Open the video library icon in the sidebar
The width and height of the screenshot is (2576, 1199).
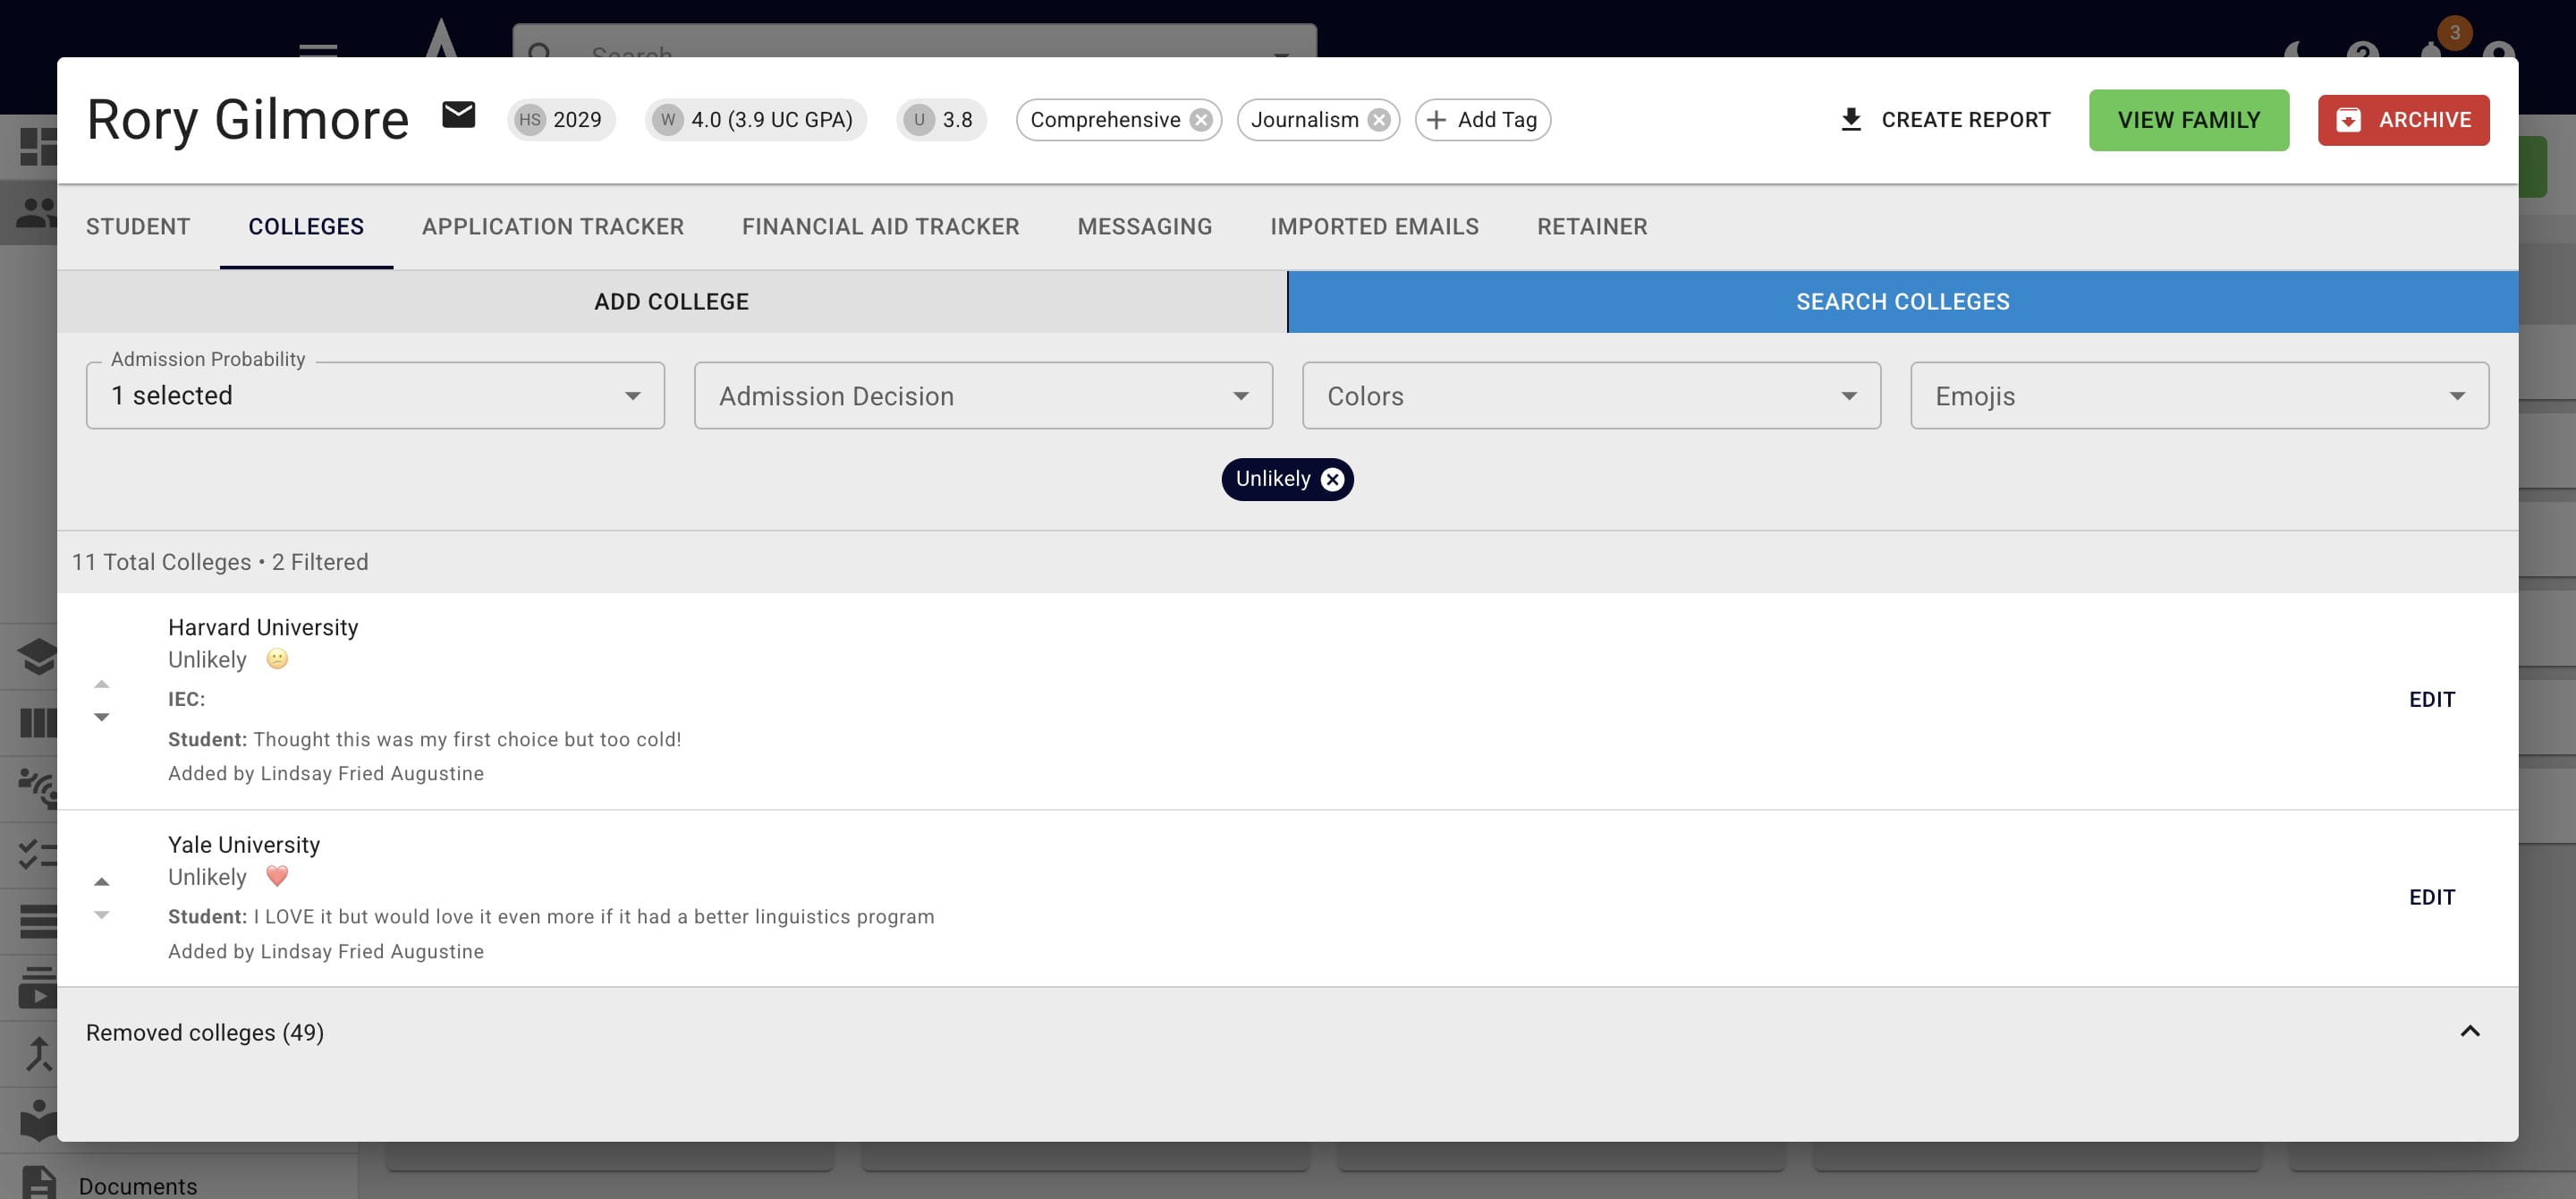point(38,988)
